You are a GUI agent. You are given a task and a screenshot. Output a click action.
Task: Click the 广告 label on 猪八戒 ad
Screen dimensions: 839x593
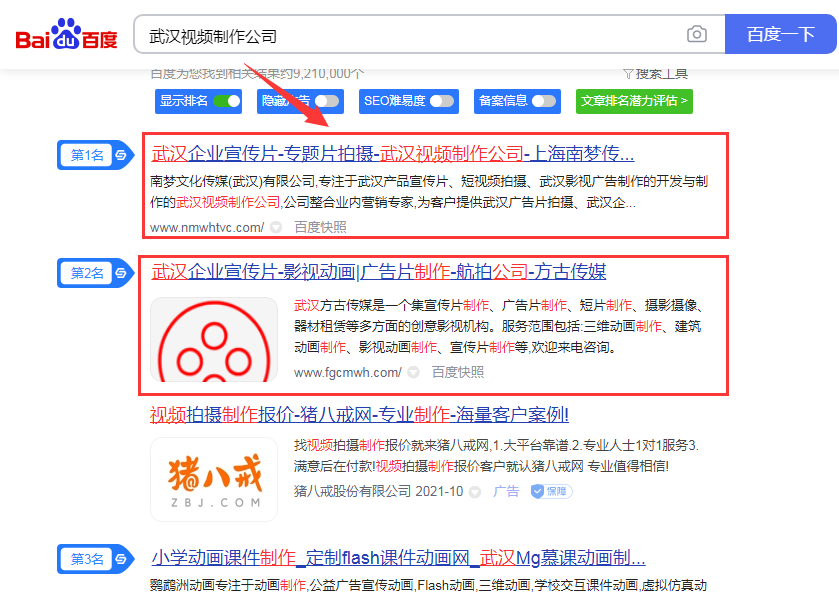(x=506, y=491)
